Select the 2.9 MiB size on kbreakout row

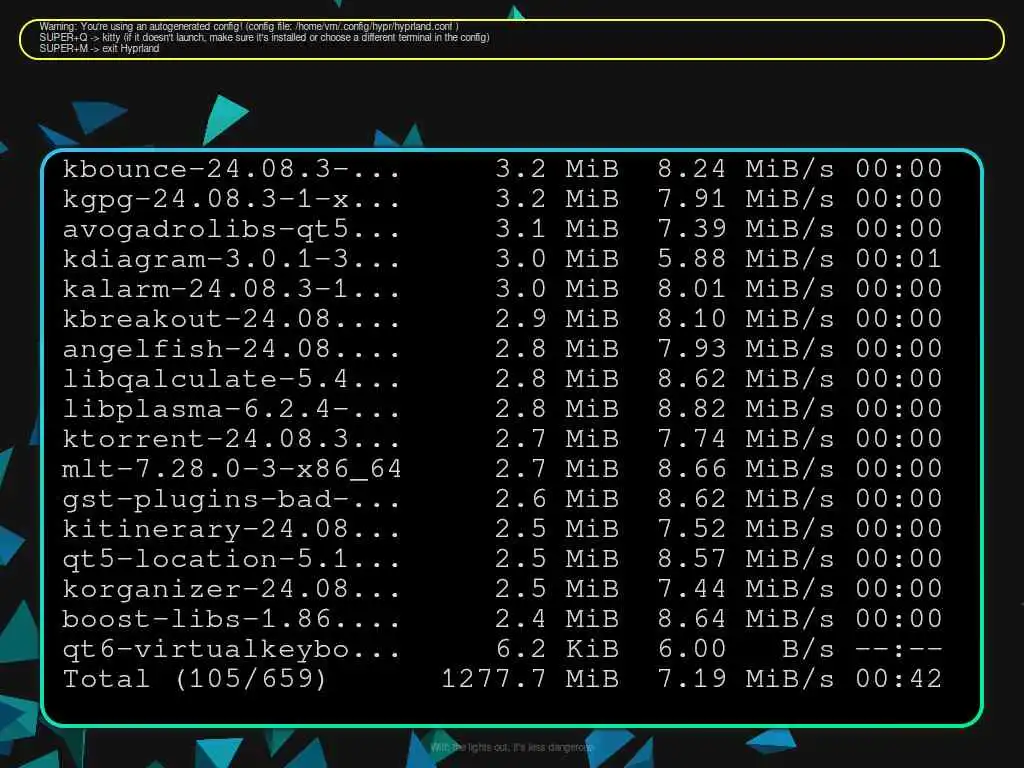(557, 319)
